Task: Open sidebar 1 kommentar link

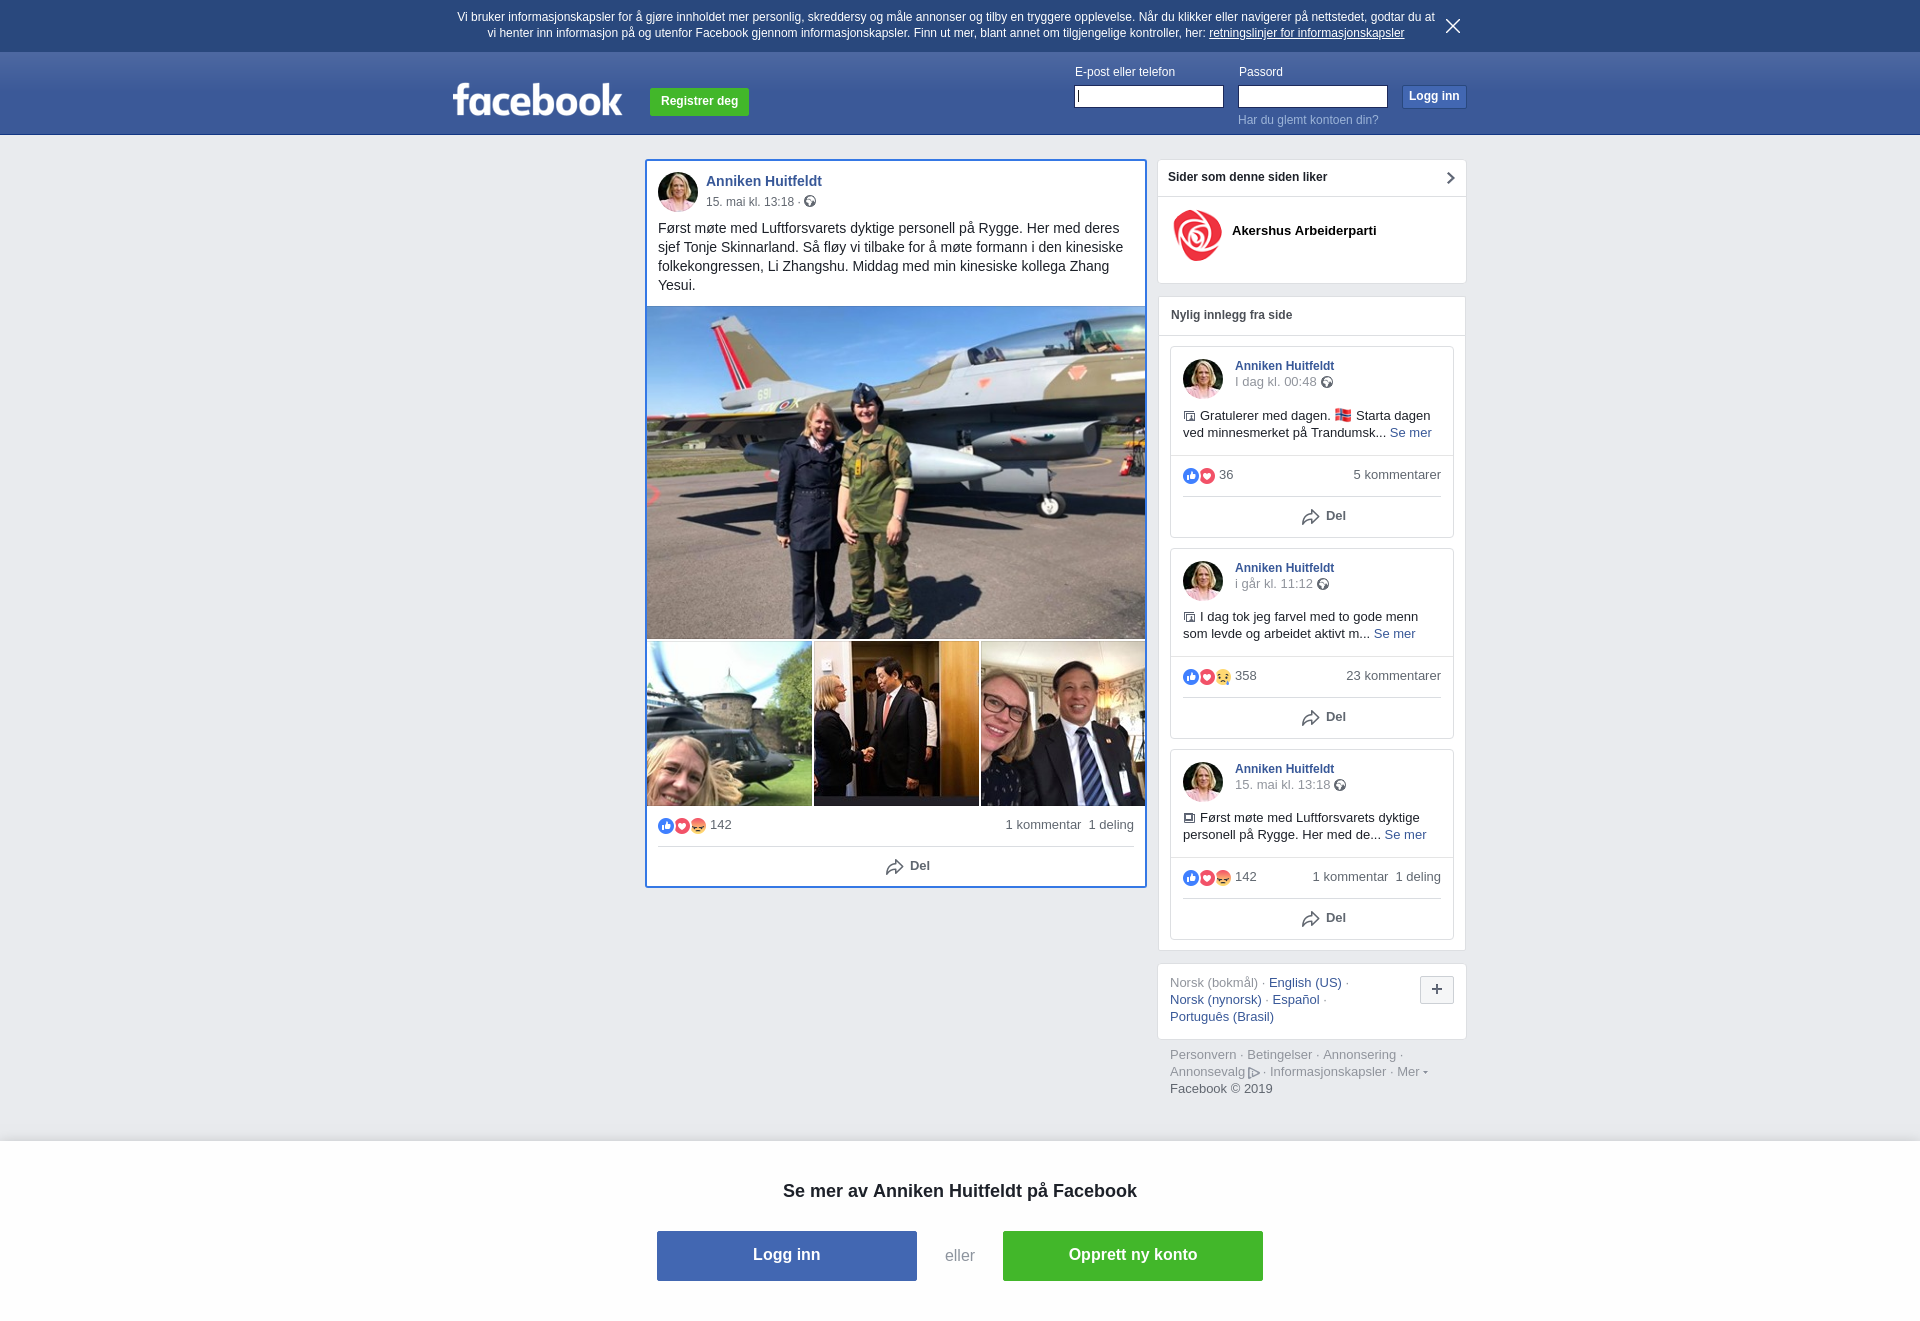Action: 1350,877
